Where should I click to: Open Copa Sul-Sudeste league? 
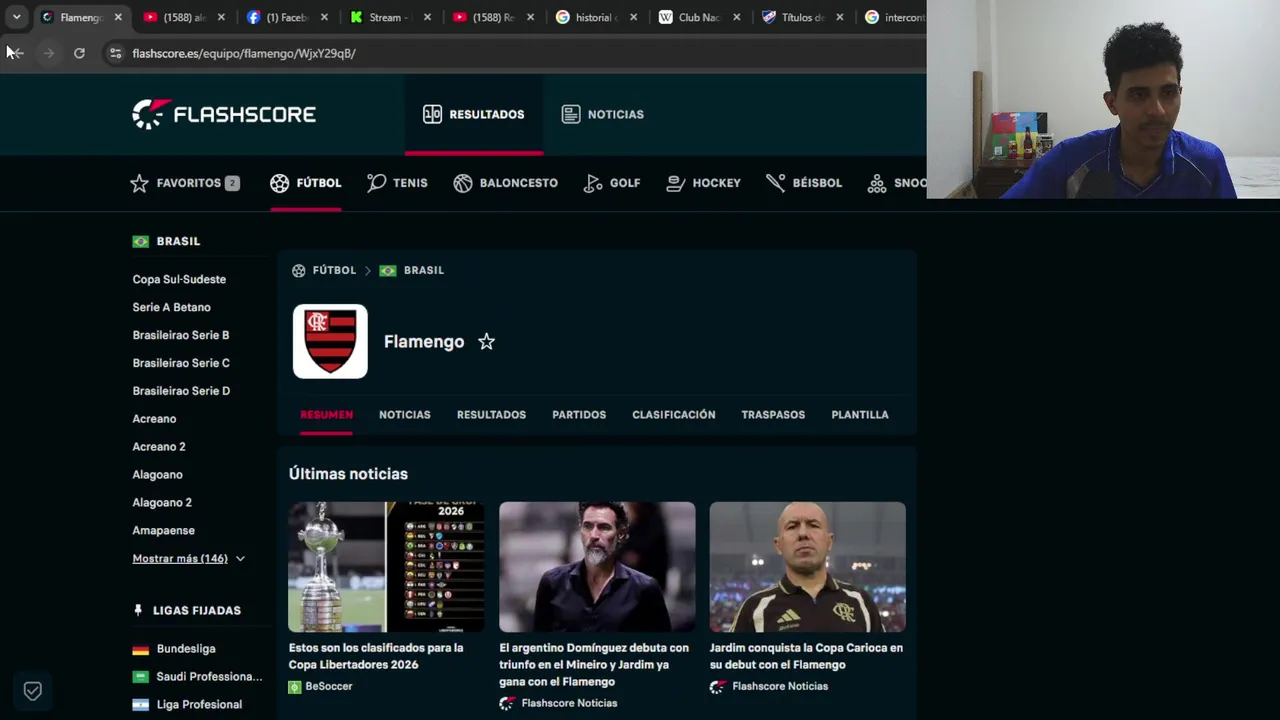179,279
